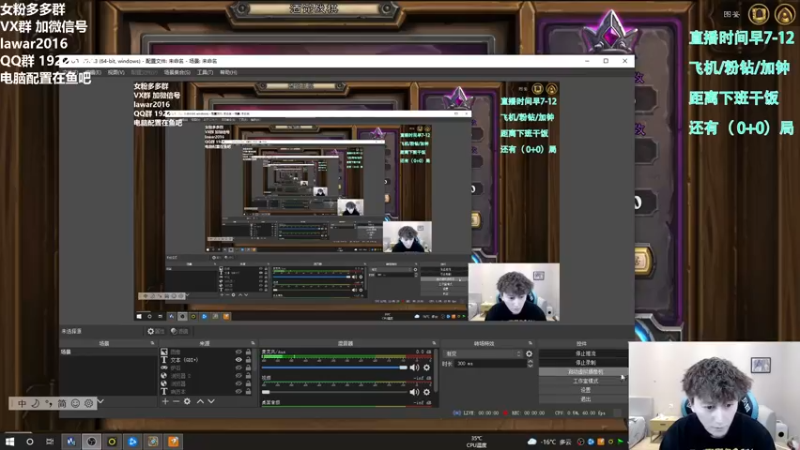Mute the second mixer channel speaker icon

(x=414, y=392)
